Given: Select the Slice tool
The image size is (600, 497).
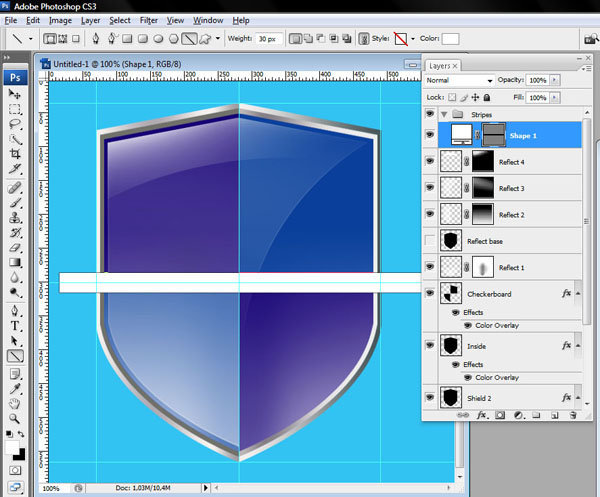Looking at the screenshot, I should [x=15, y=169].
